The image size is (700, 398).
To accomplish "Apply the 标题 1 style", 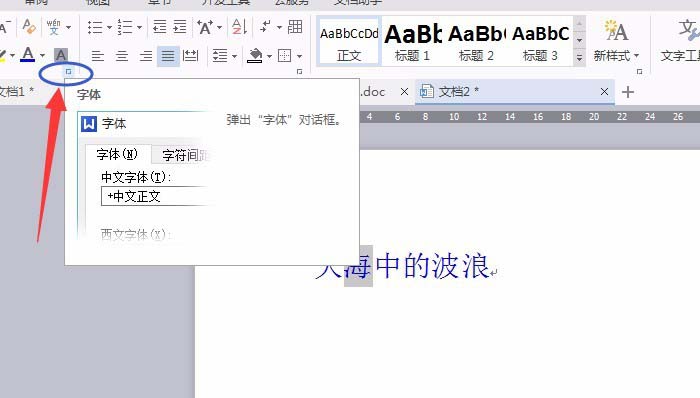I will click(x=412, y=42).
